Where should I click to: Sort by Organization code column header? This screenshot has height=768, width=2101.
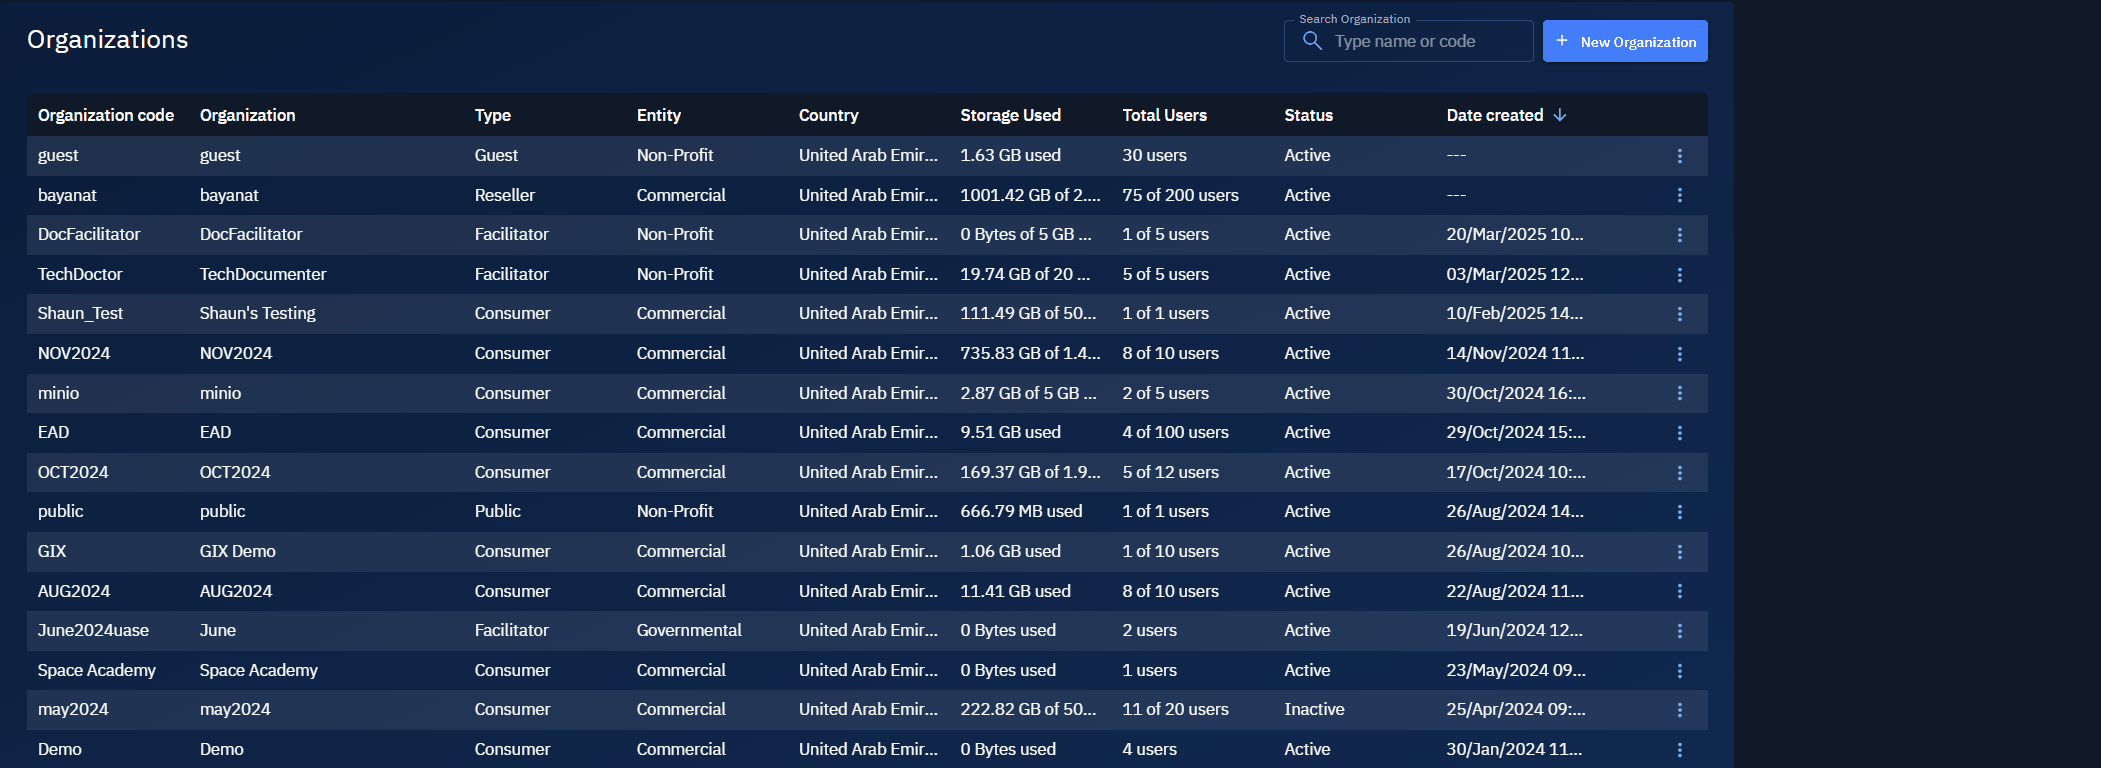tap(106, 115)
